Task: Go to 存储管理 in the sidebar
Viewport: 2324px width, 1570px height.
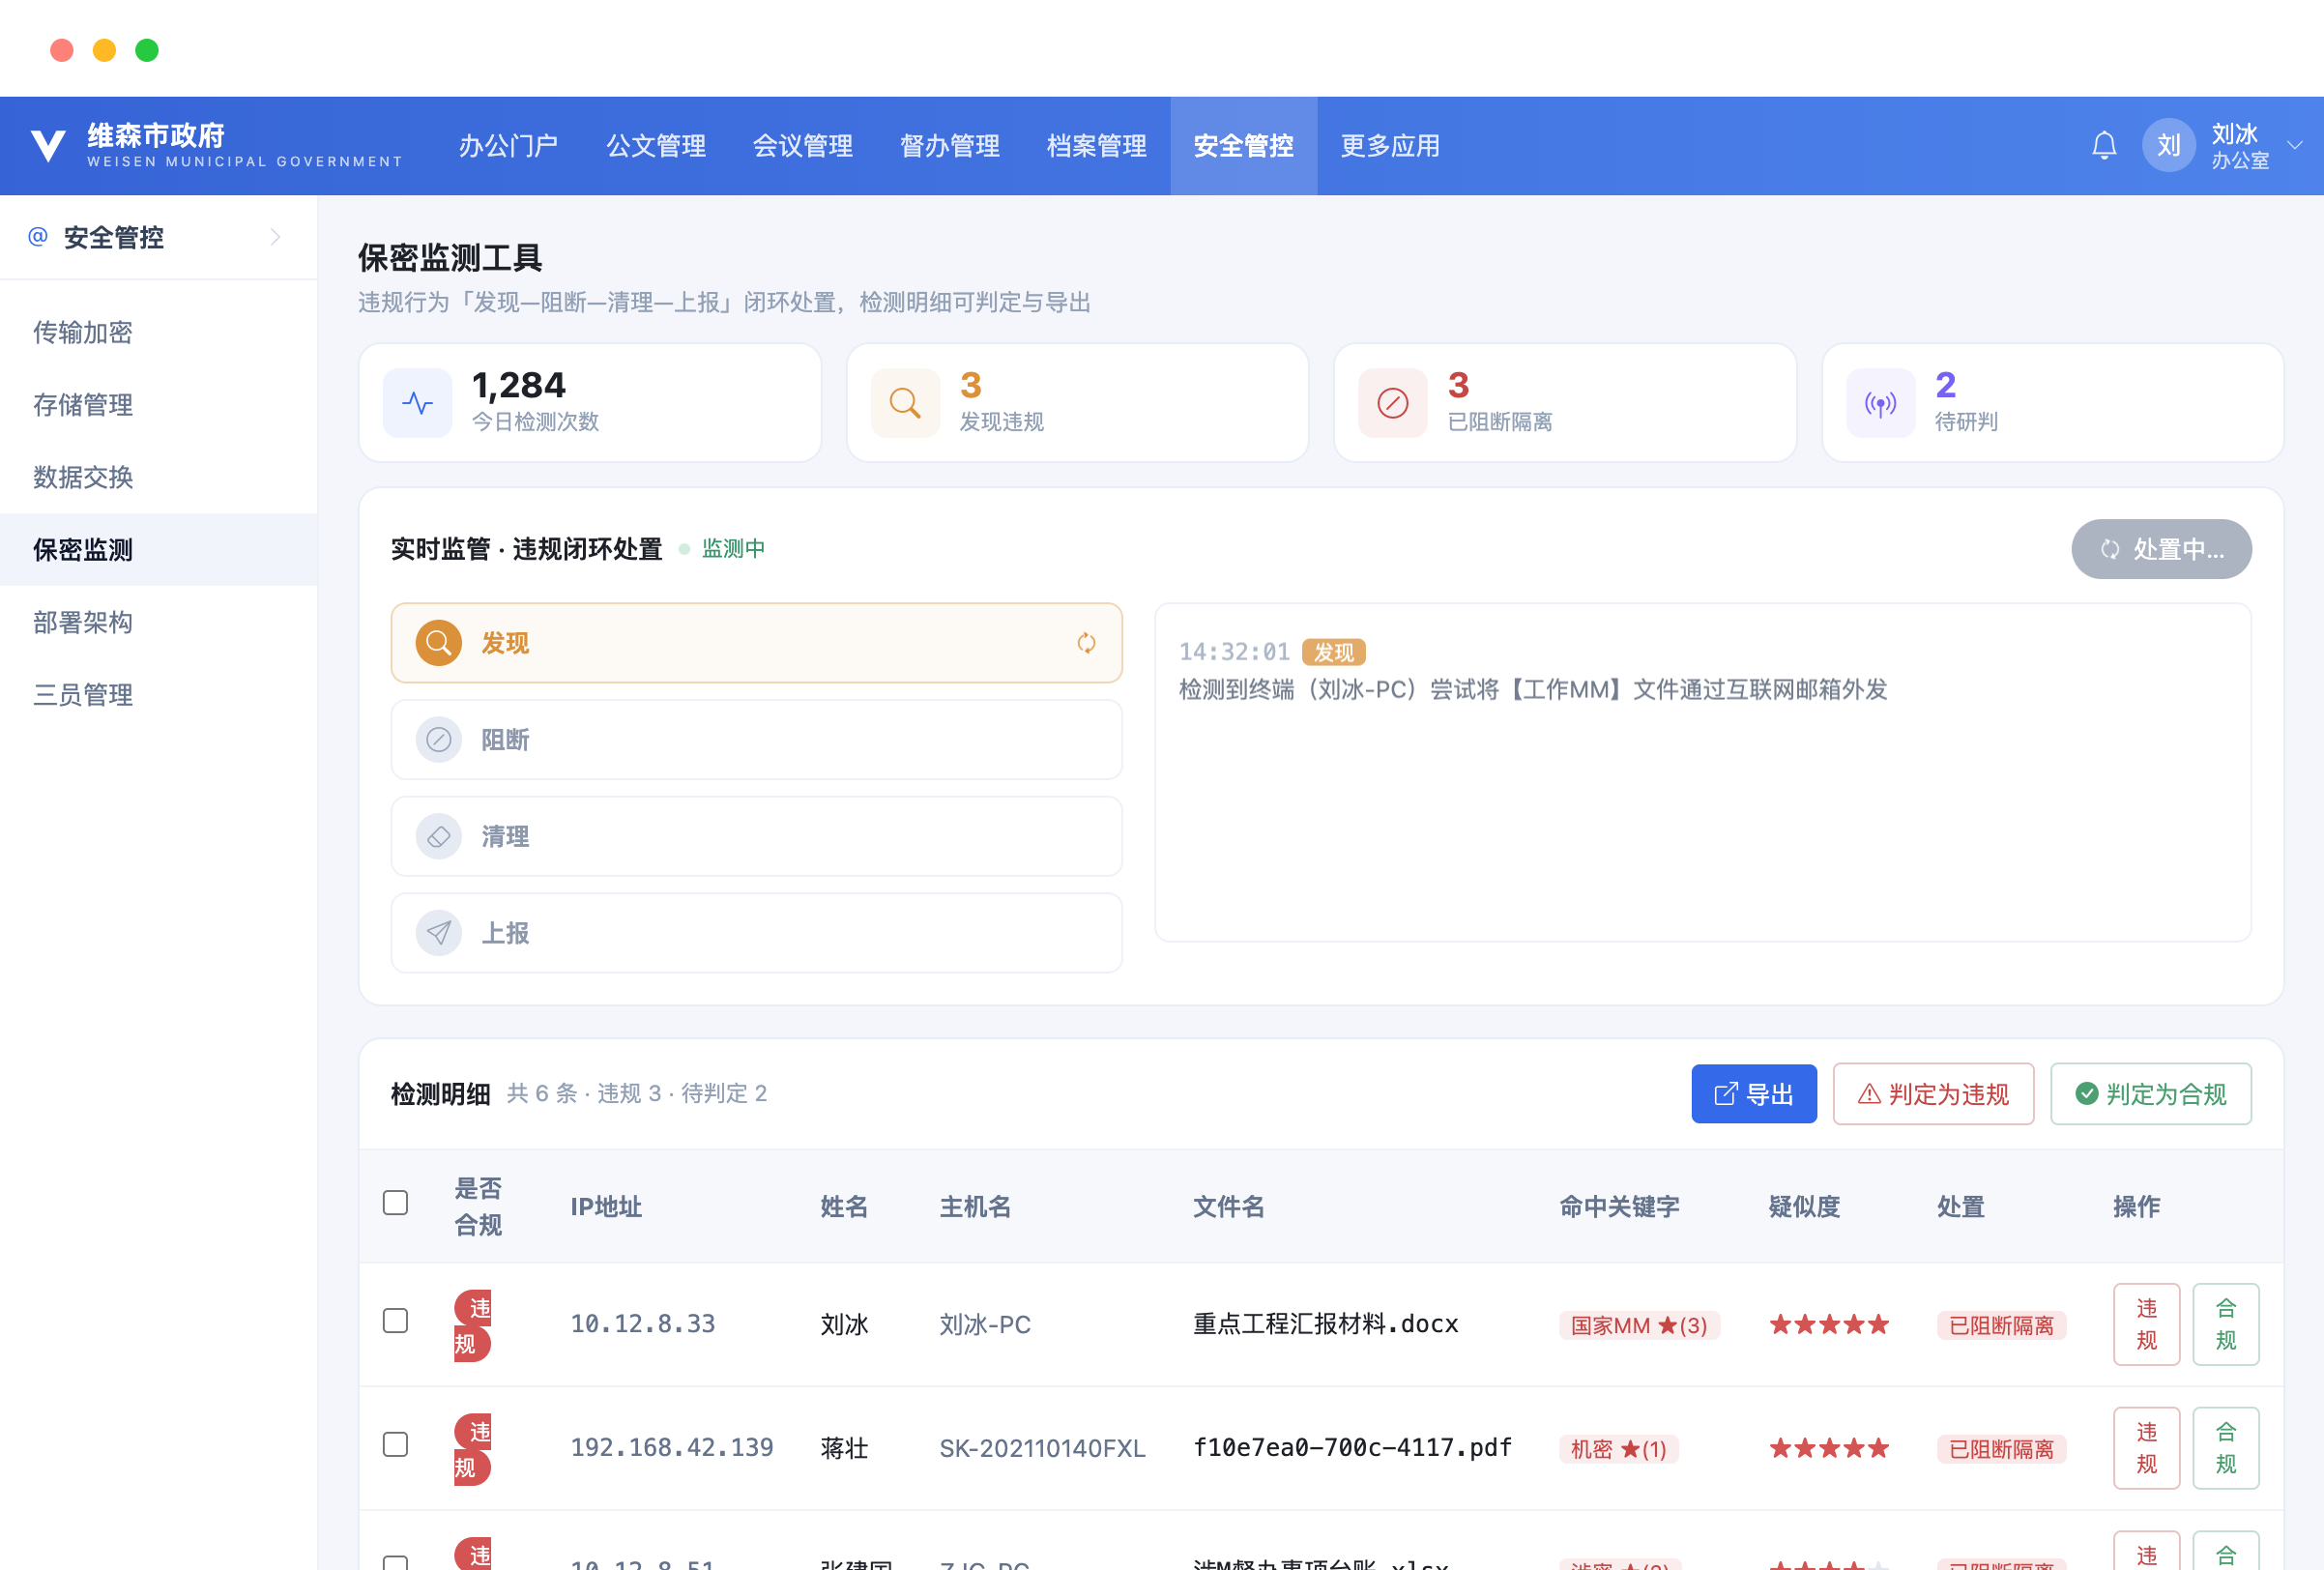Action: [x=158, y=405]
